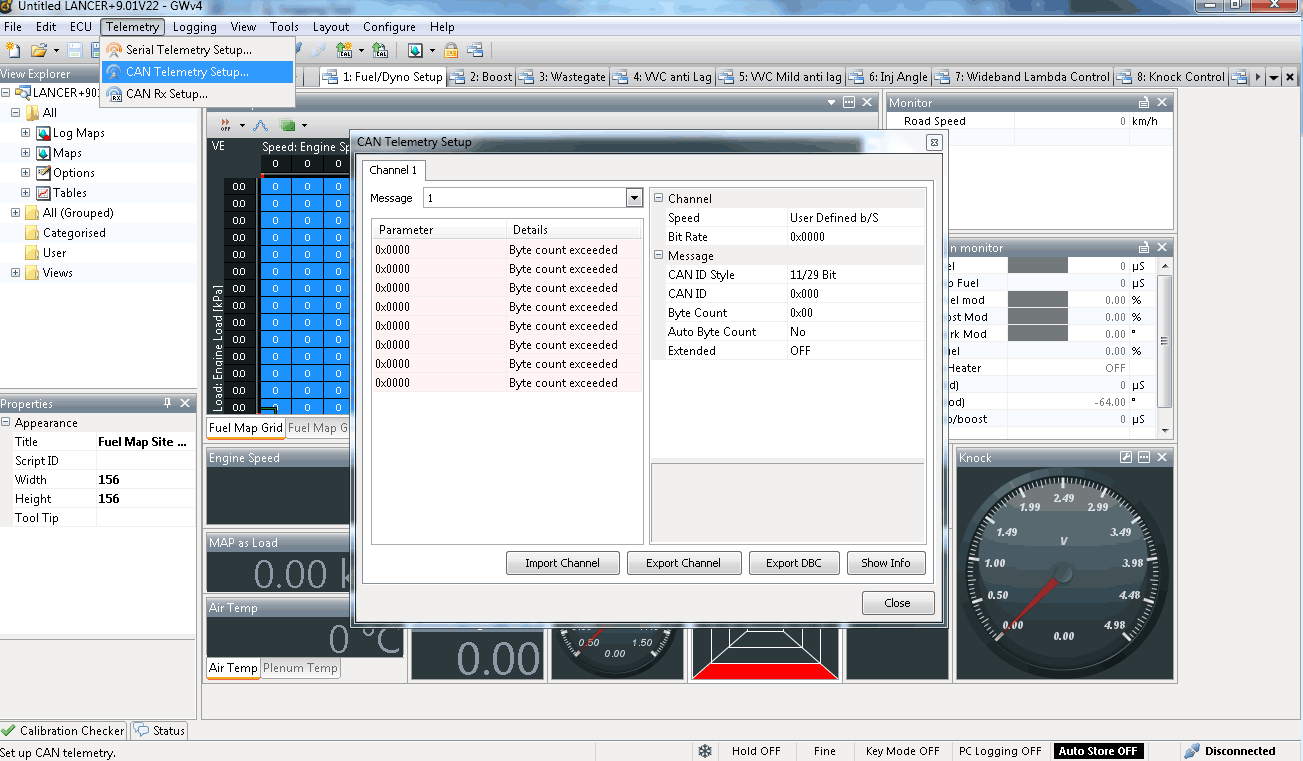Toggle Auto Store OFF in status bar
The width and height of the screenshot is (1303, 761).
(1098, 751)
